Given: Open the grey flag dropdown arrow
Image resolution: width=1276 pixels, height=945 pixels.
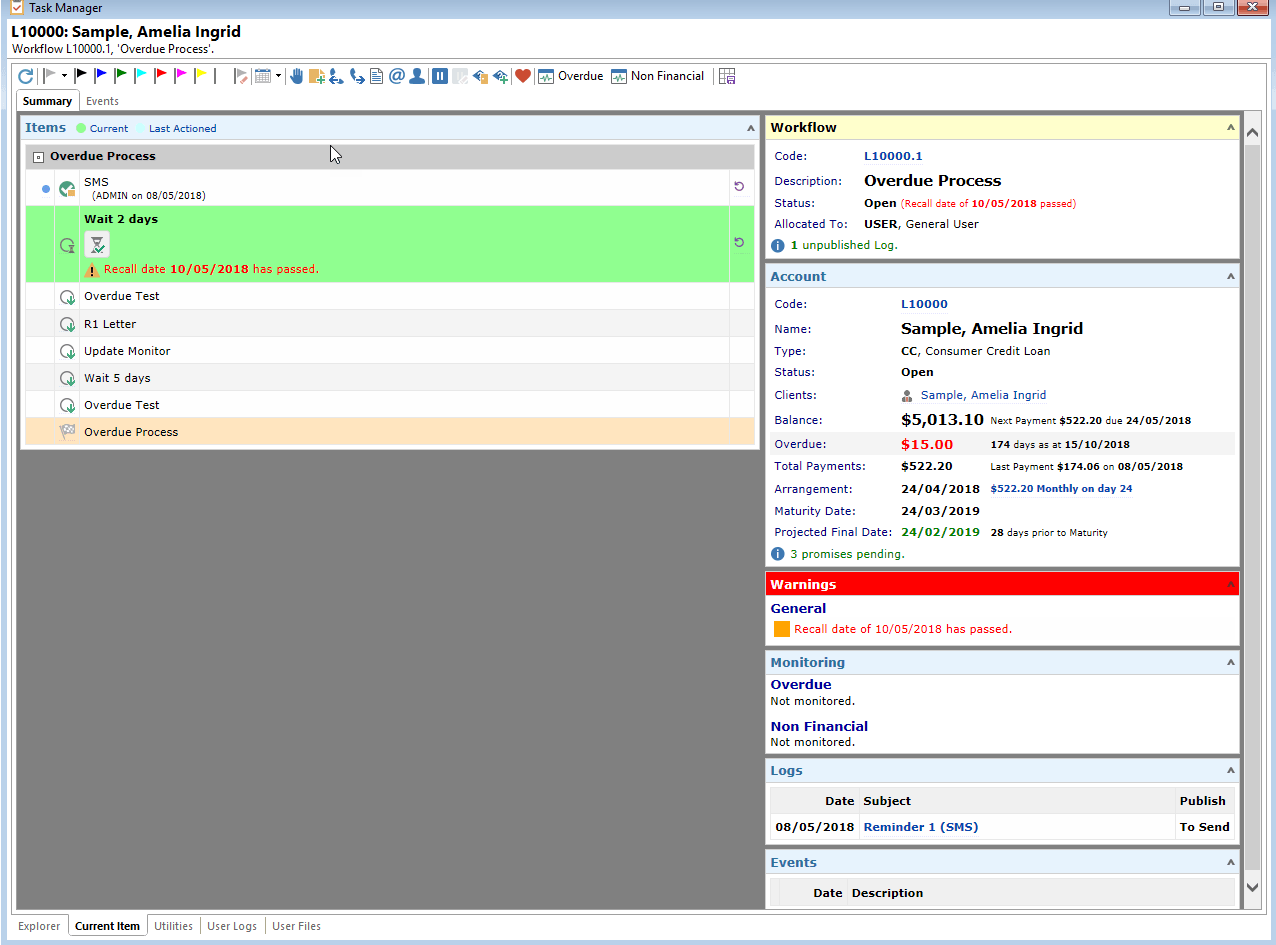Looking at the screenshot, I should click(64, 76).
